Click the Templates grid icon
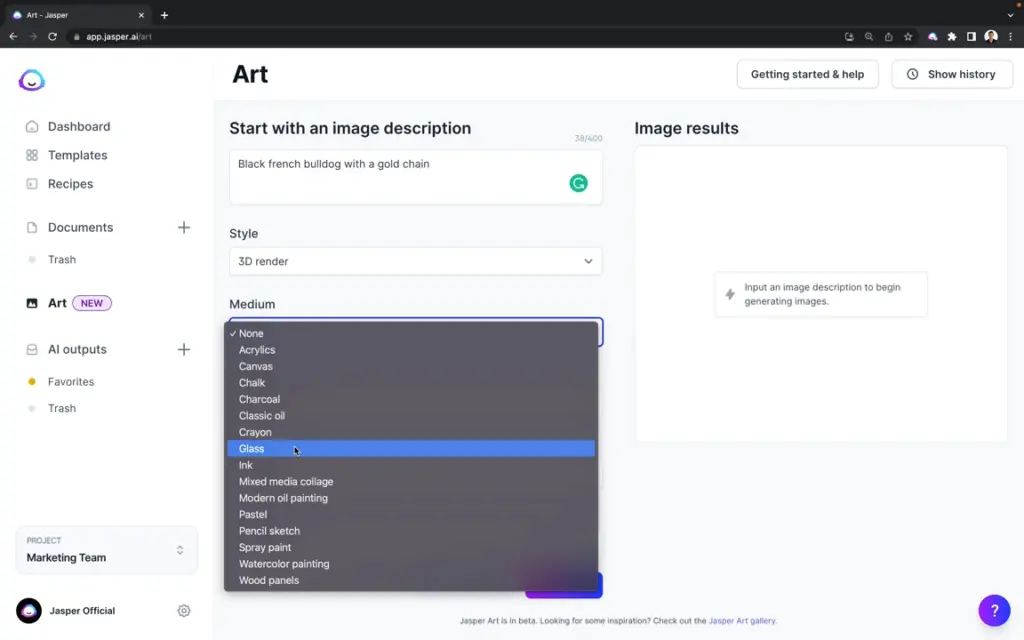The height and width of the screenshot is (640, 1024). point(32,155)
